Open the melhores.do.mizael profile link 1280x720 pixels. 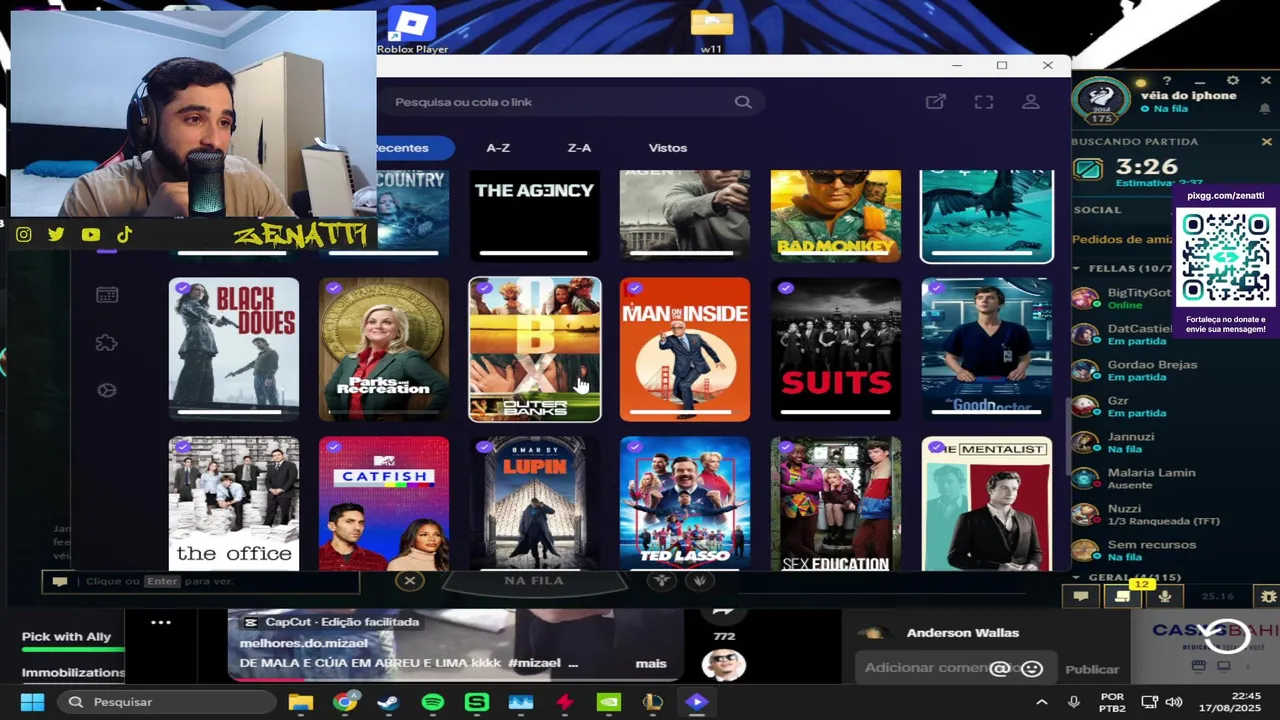tap(303, 643)
